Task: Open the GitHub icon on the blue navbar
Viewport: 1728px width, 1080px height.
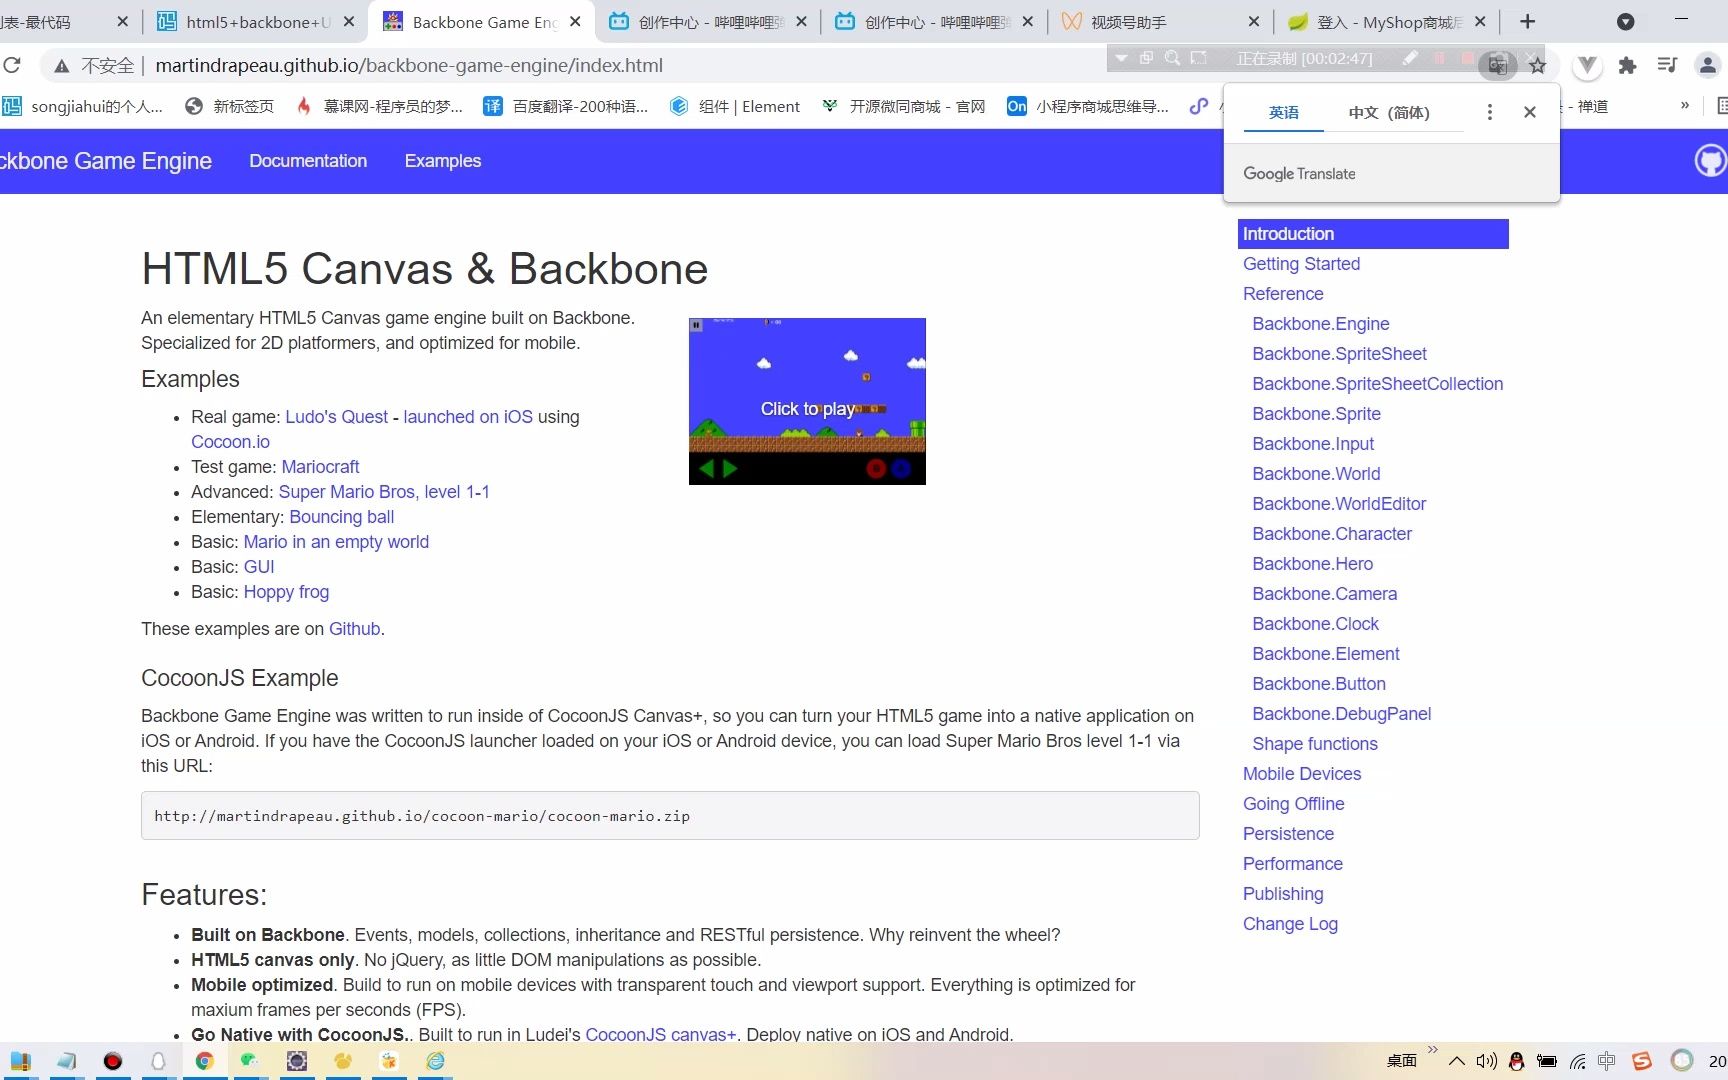Action: click(1710, 160)
